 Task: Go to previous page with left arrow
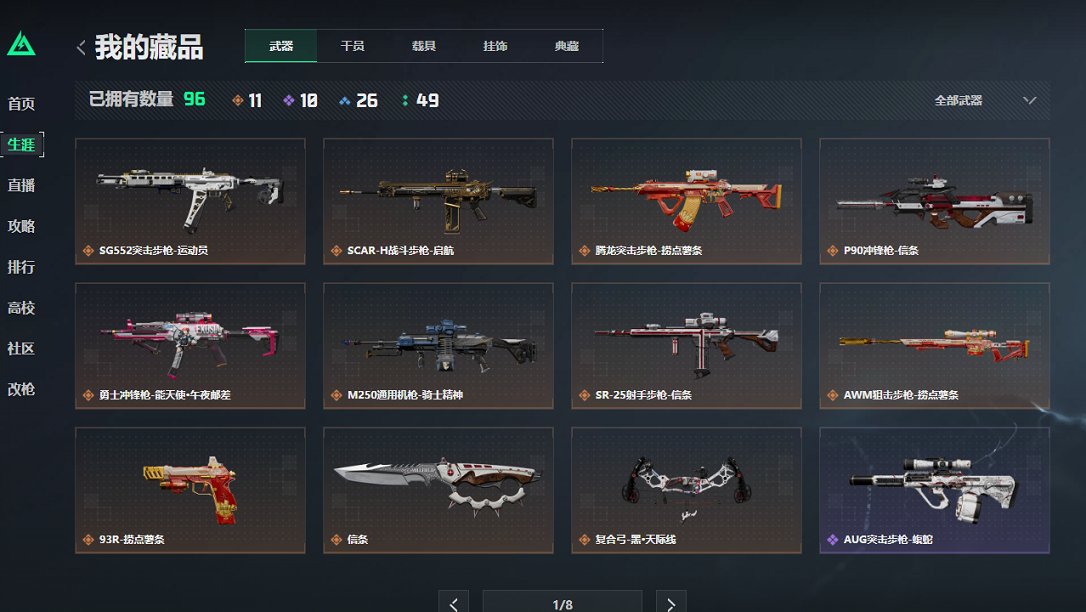tap(453, 603)
